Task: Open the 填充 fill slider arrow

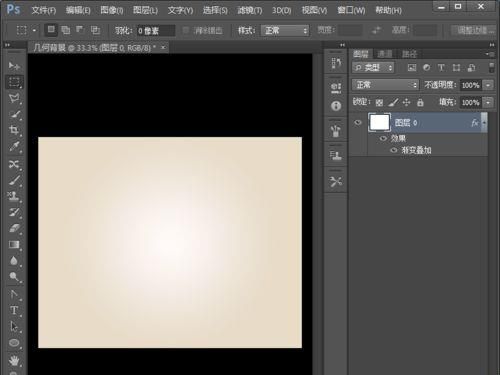Action: [x=488, y=102]
